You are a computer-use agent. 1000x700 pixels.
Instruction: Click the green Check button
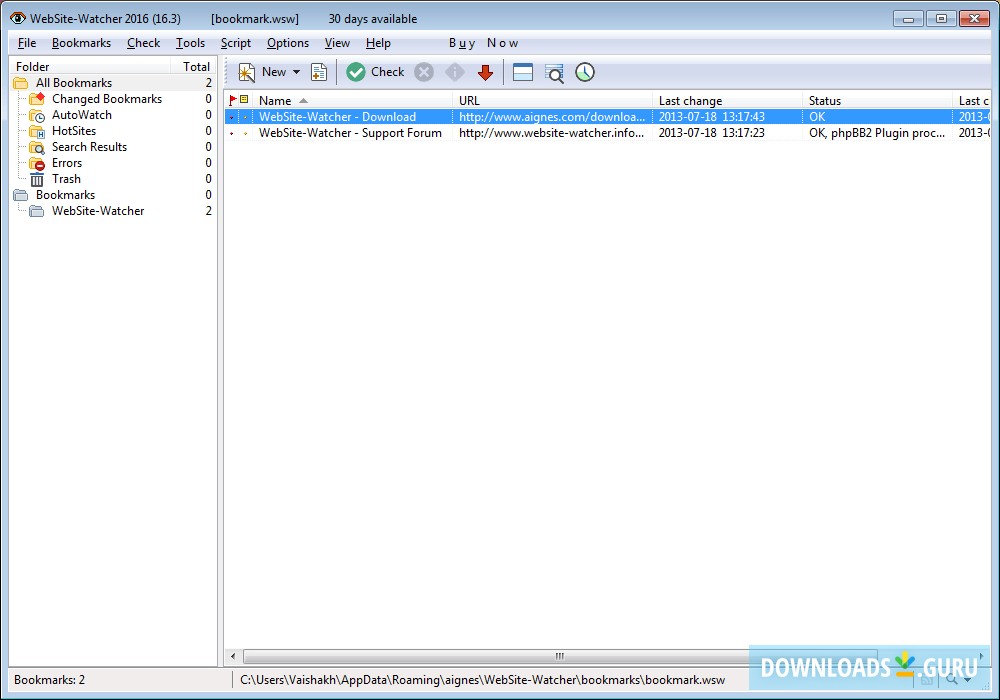[375, 72]
